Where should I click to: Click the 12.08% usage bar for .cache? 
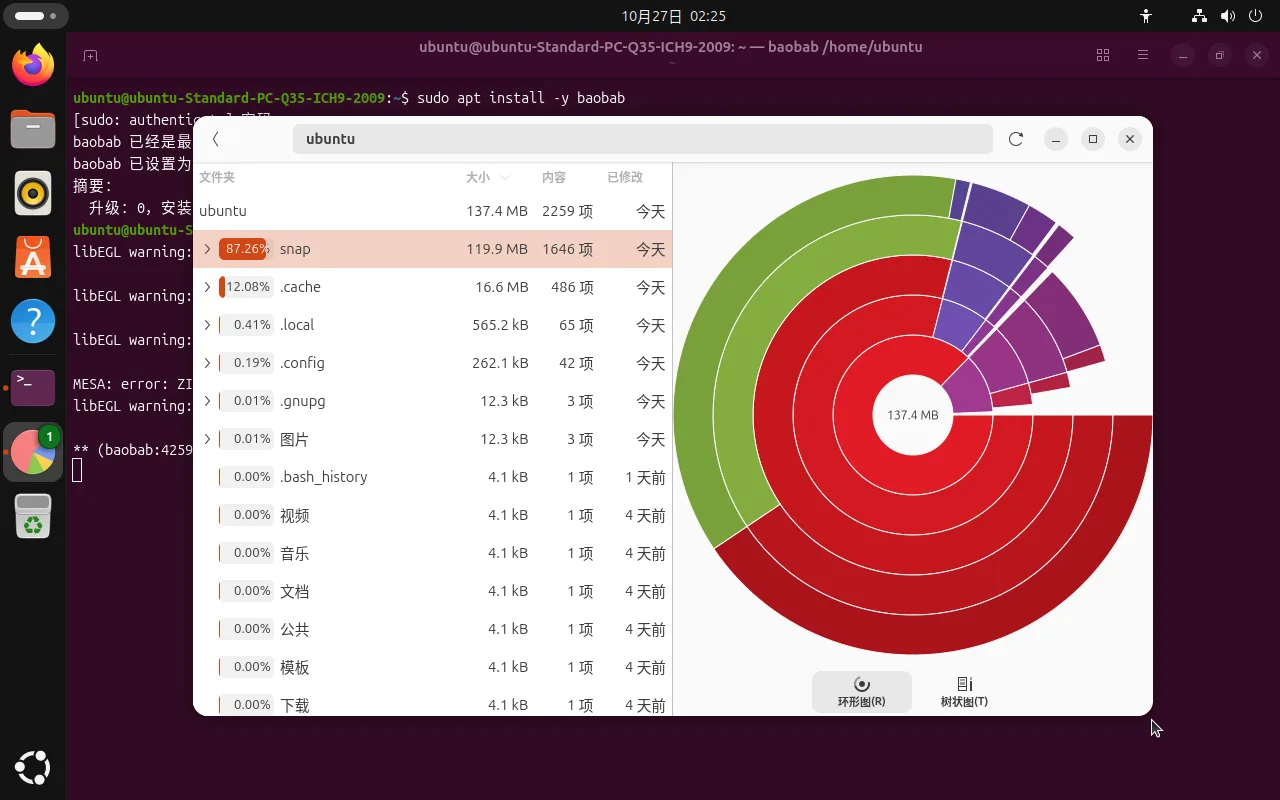coord(246,287)
